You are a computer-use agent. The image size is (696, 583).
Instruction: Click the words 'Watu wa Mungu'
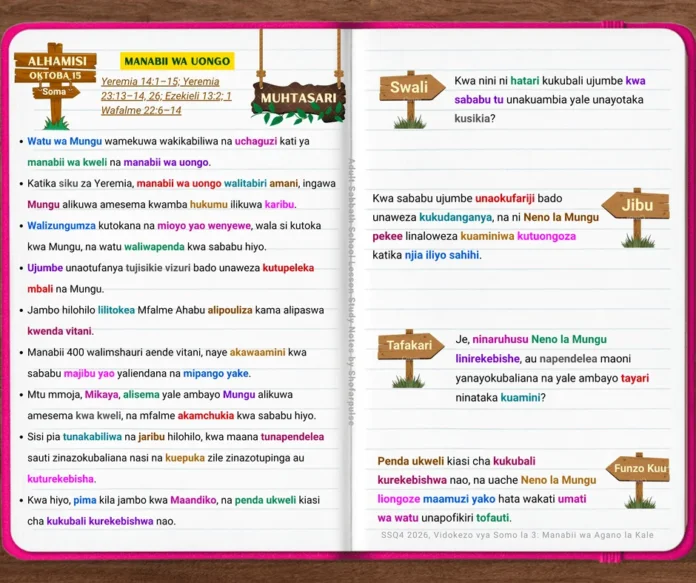64,141
